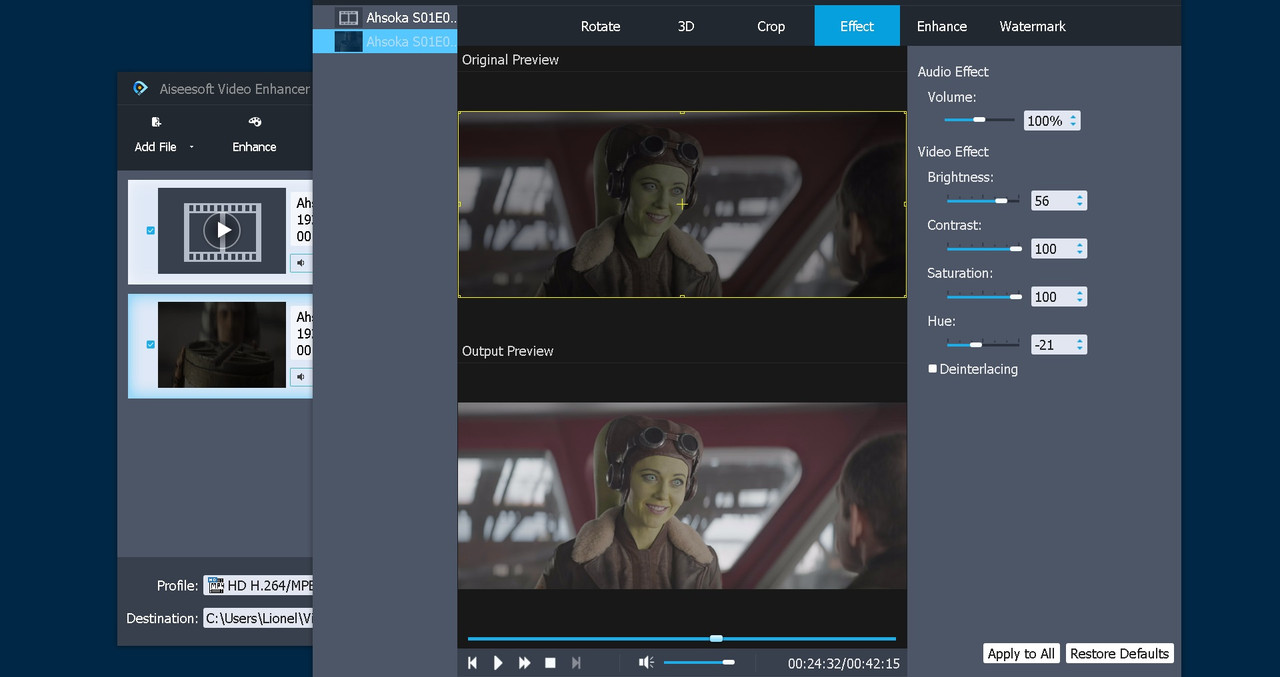This screenshot has height=677, width=1280.
Task: Click the Hue slider
Action: pos(983,345)
